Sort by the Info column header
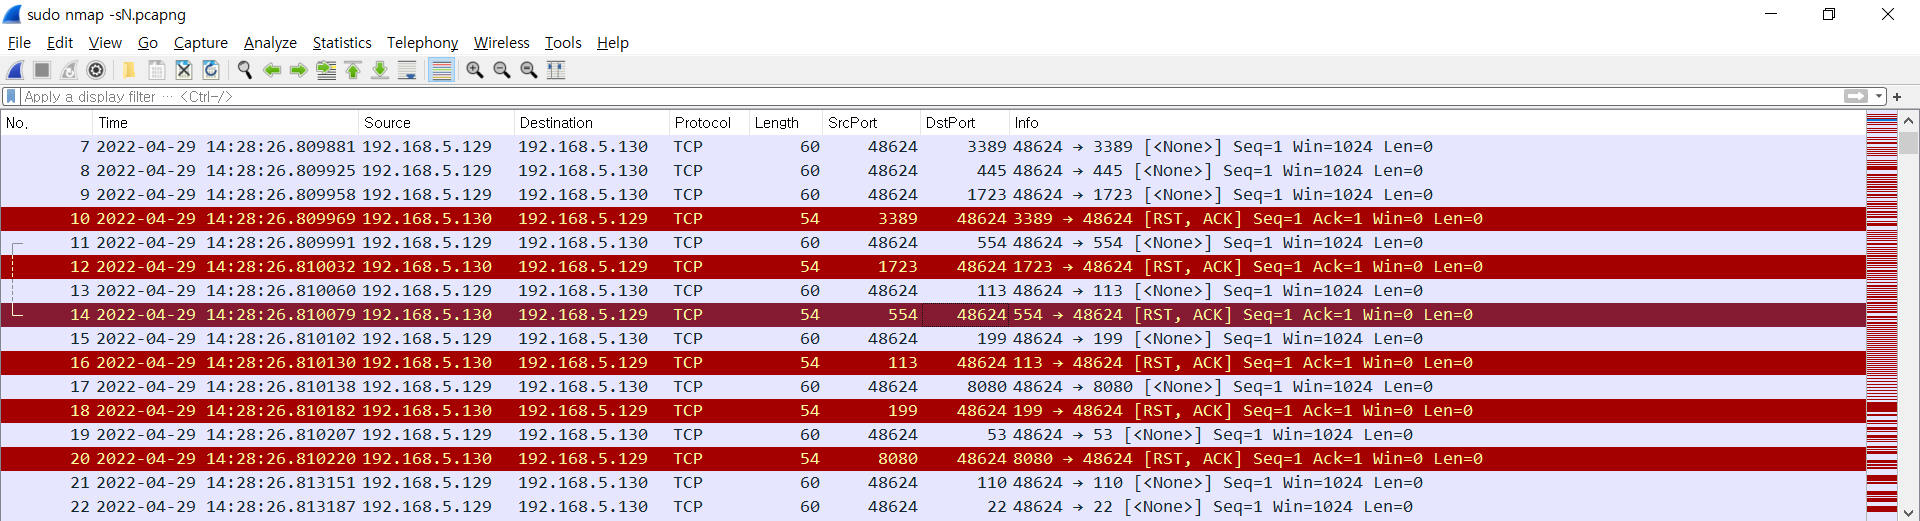The image size is (1920, 521). coord(1437,123)
